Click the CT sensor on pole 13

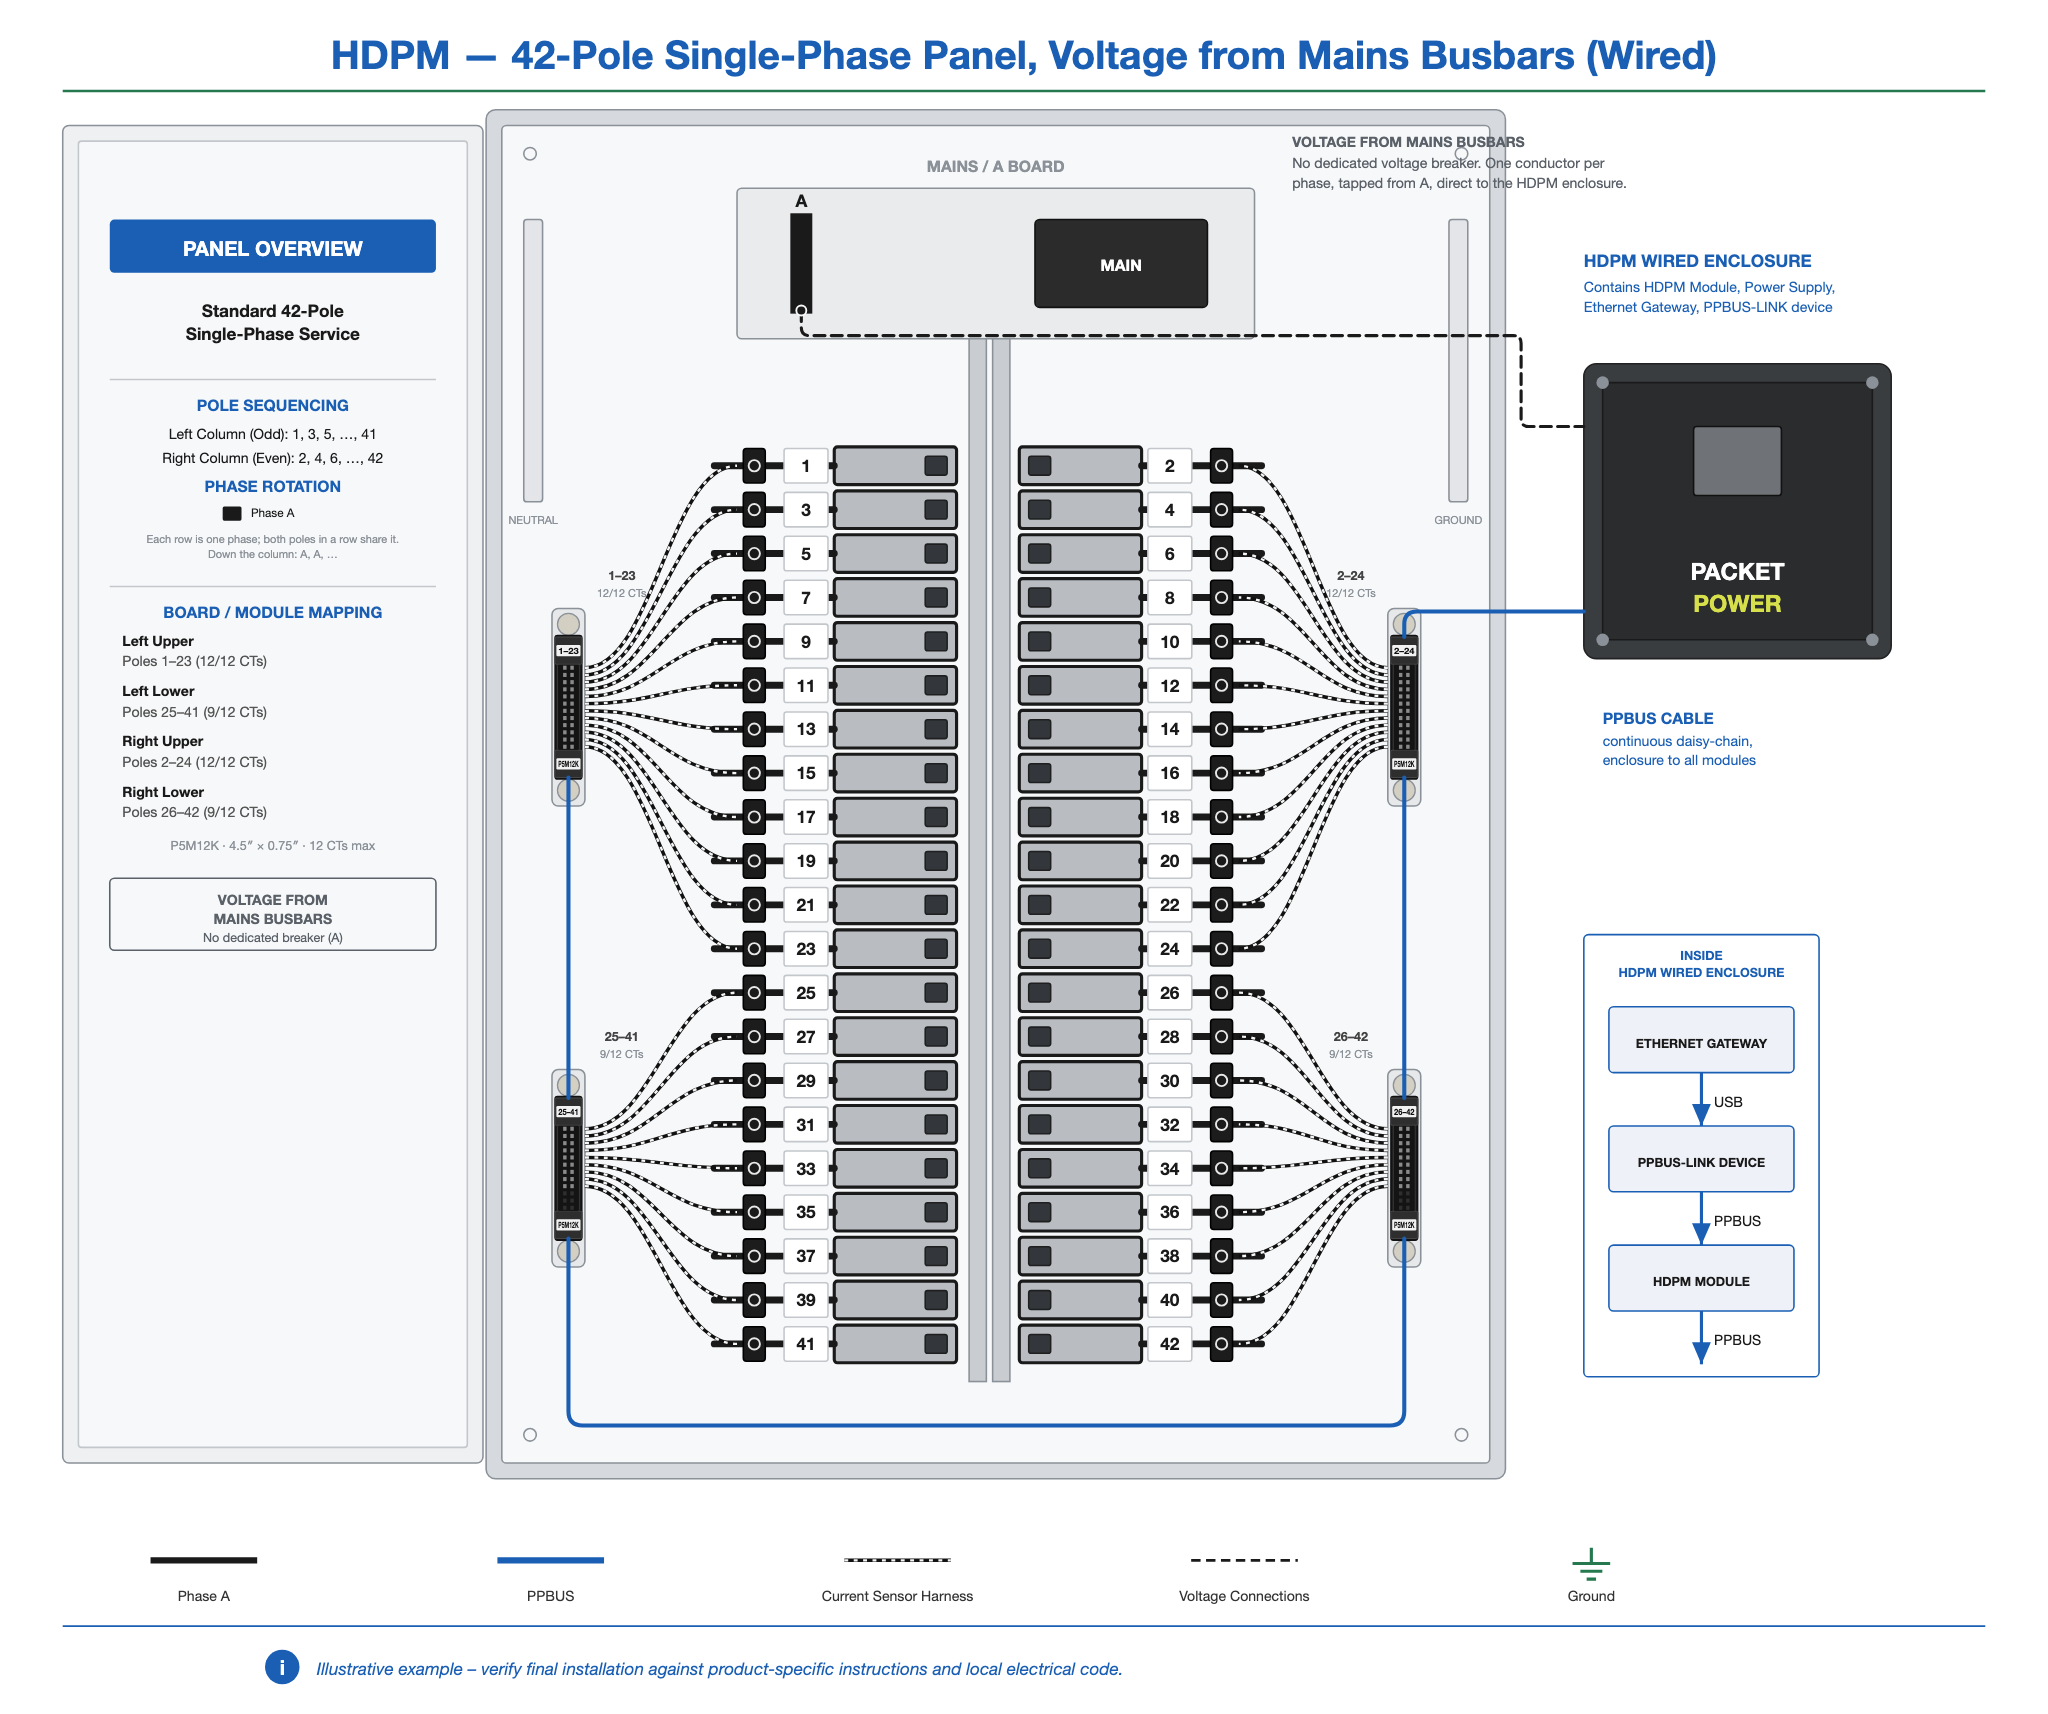click(754, 729)
